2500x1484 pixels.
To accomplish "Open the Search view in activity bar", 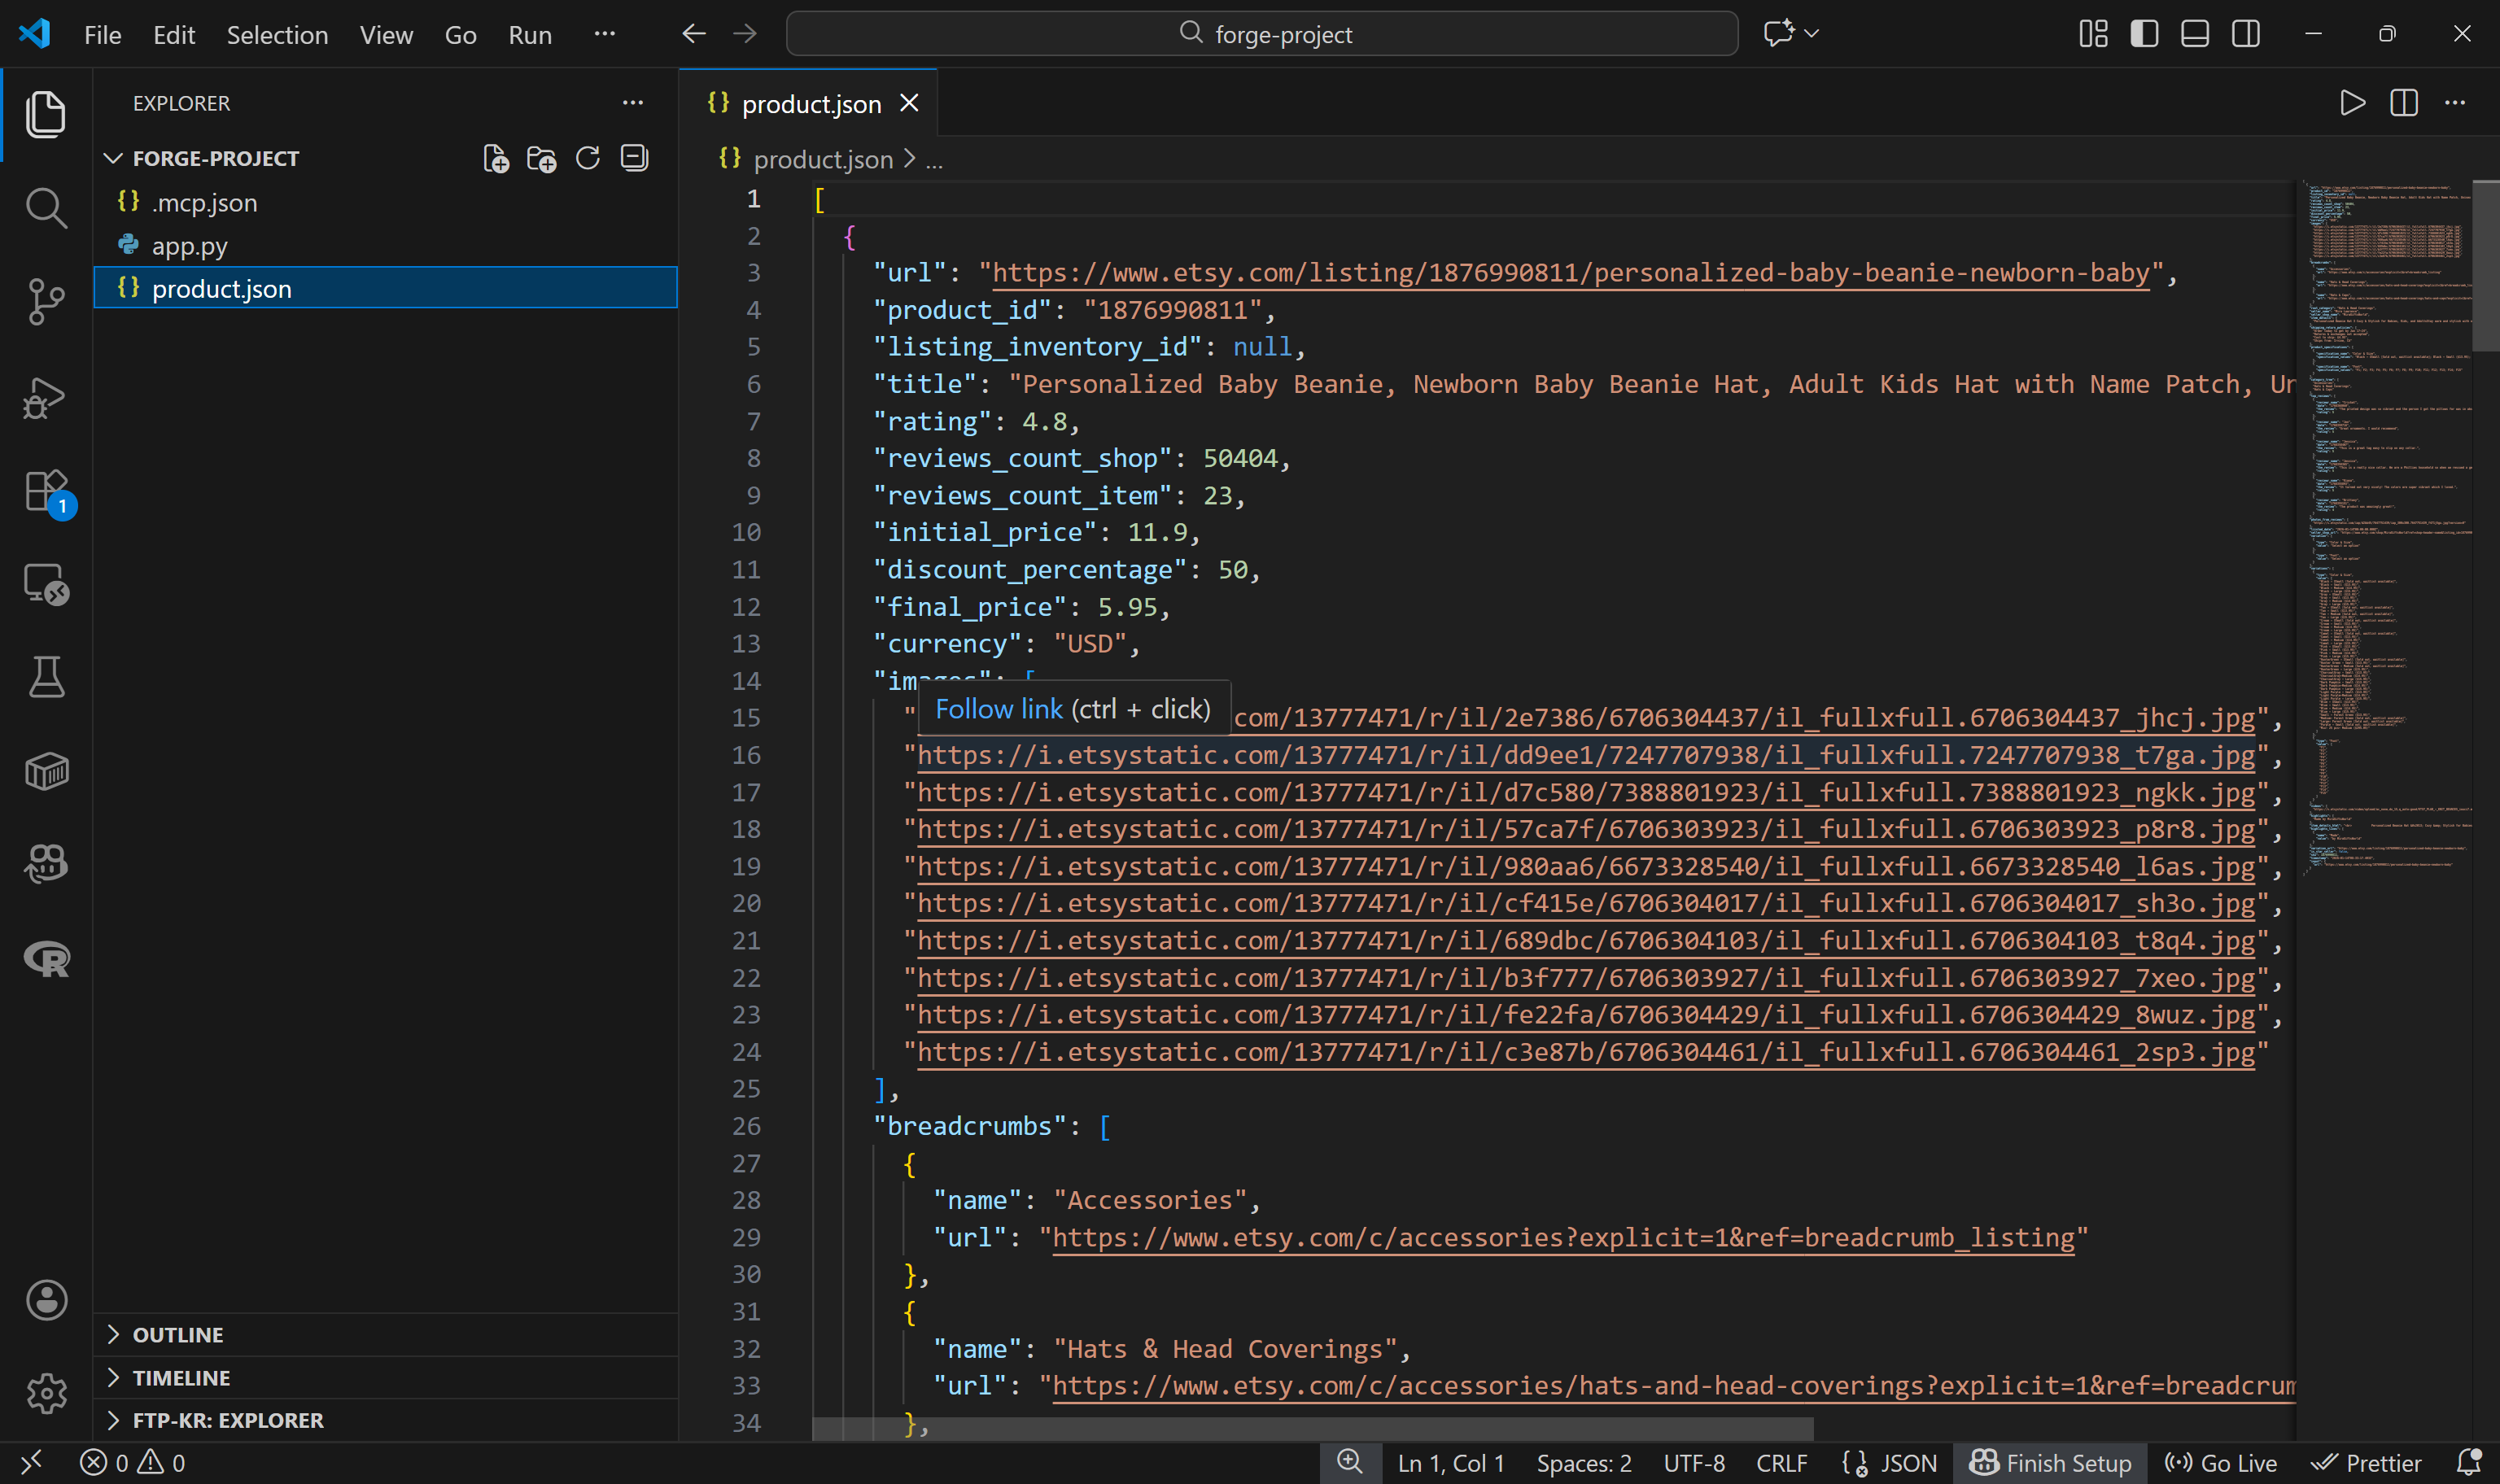I will 46,208.
